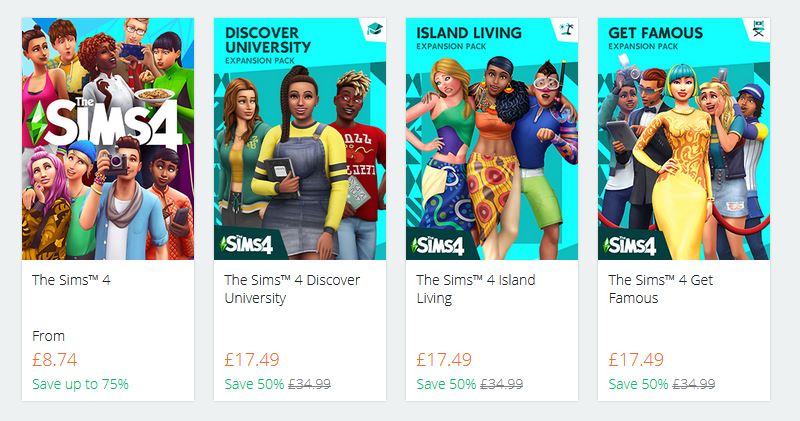Image resolution: width=800 pixels, height=421 pixels.
Task: Click Save 50% label under Get Famous
Action: coord(638,384)
